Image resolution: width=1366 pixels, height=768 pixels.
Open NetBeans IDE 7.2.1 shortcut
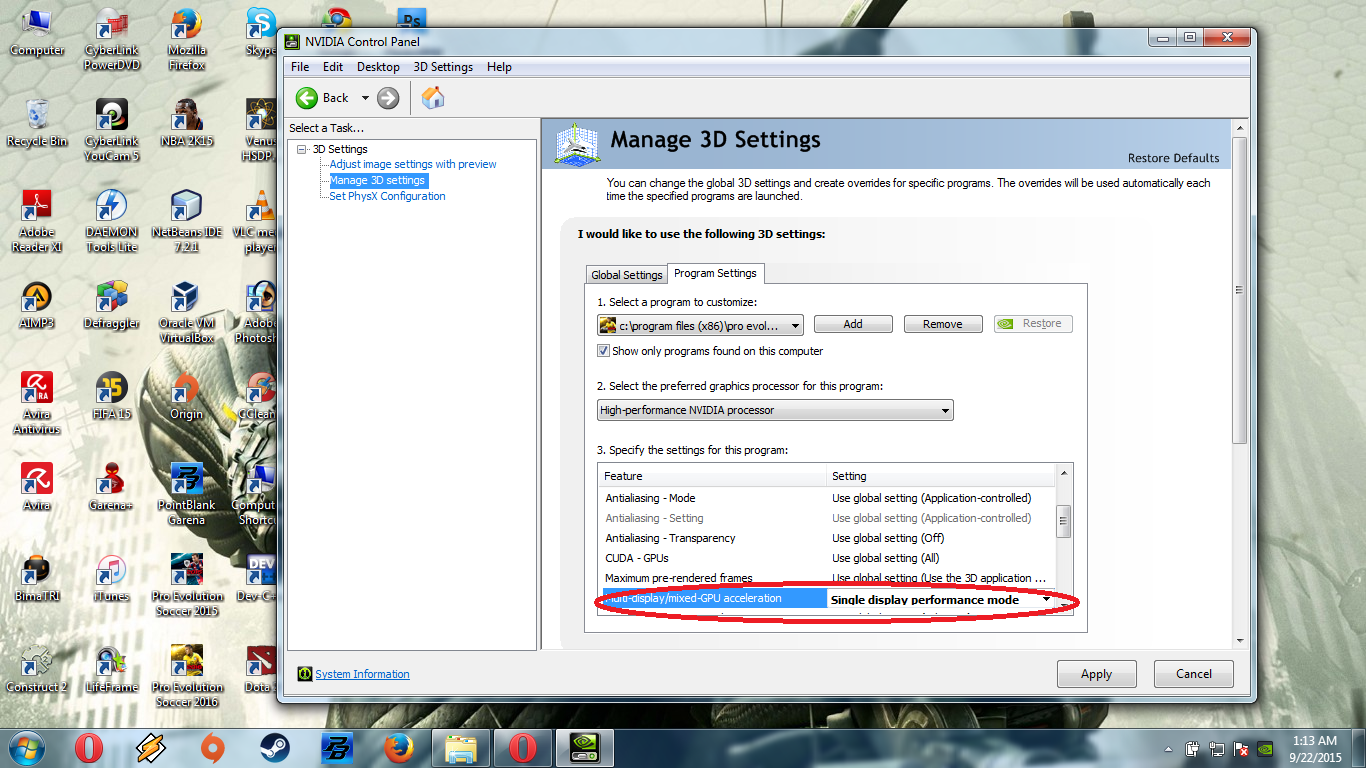coord(187,221)
